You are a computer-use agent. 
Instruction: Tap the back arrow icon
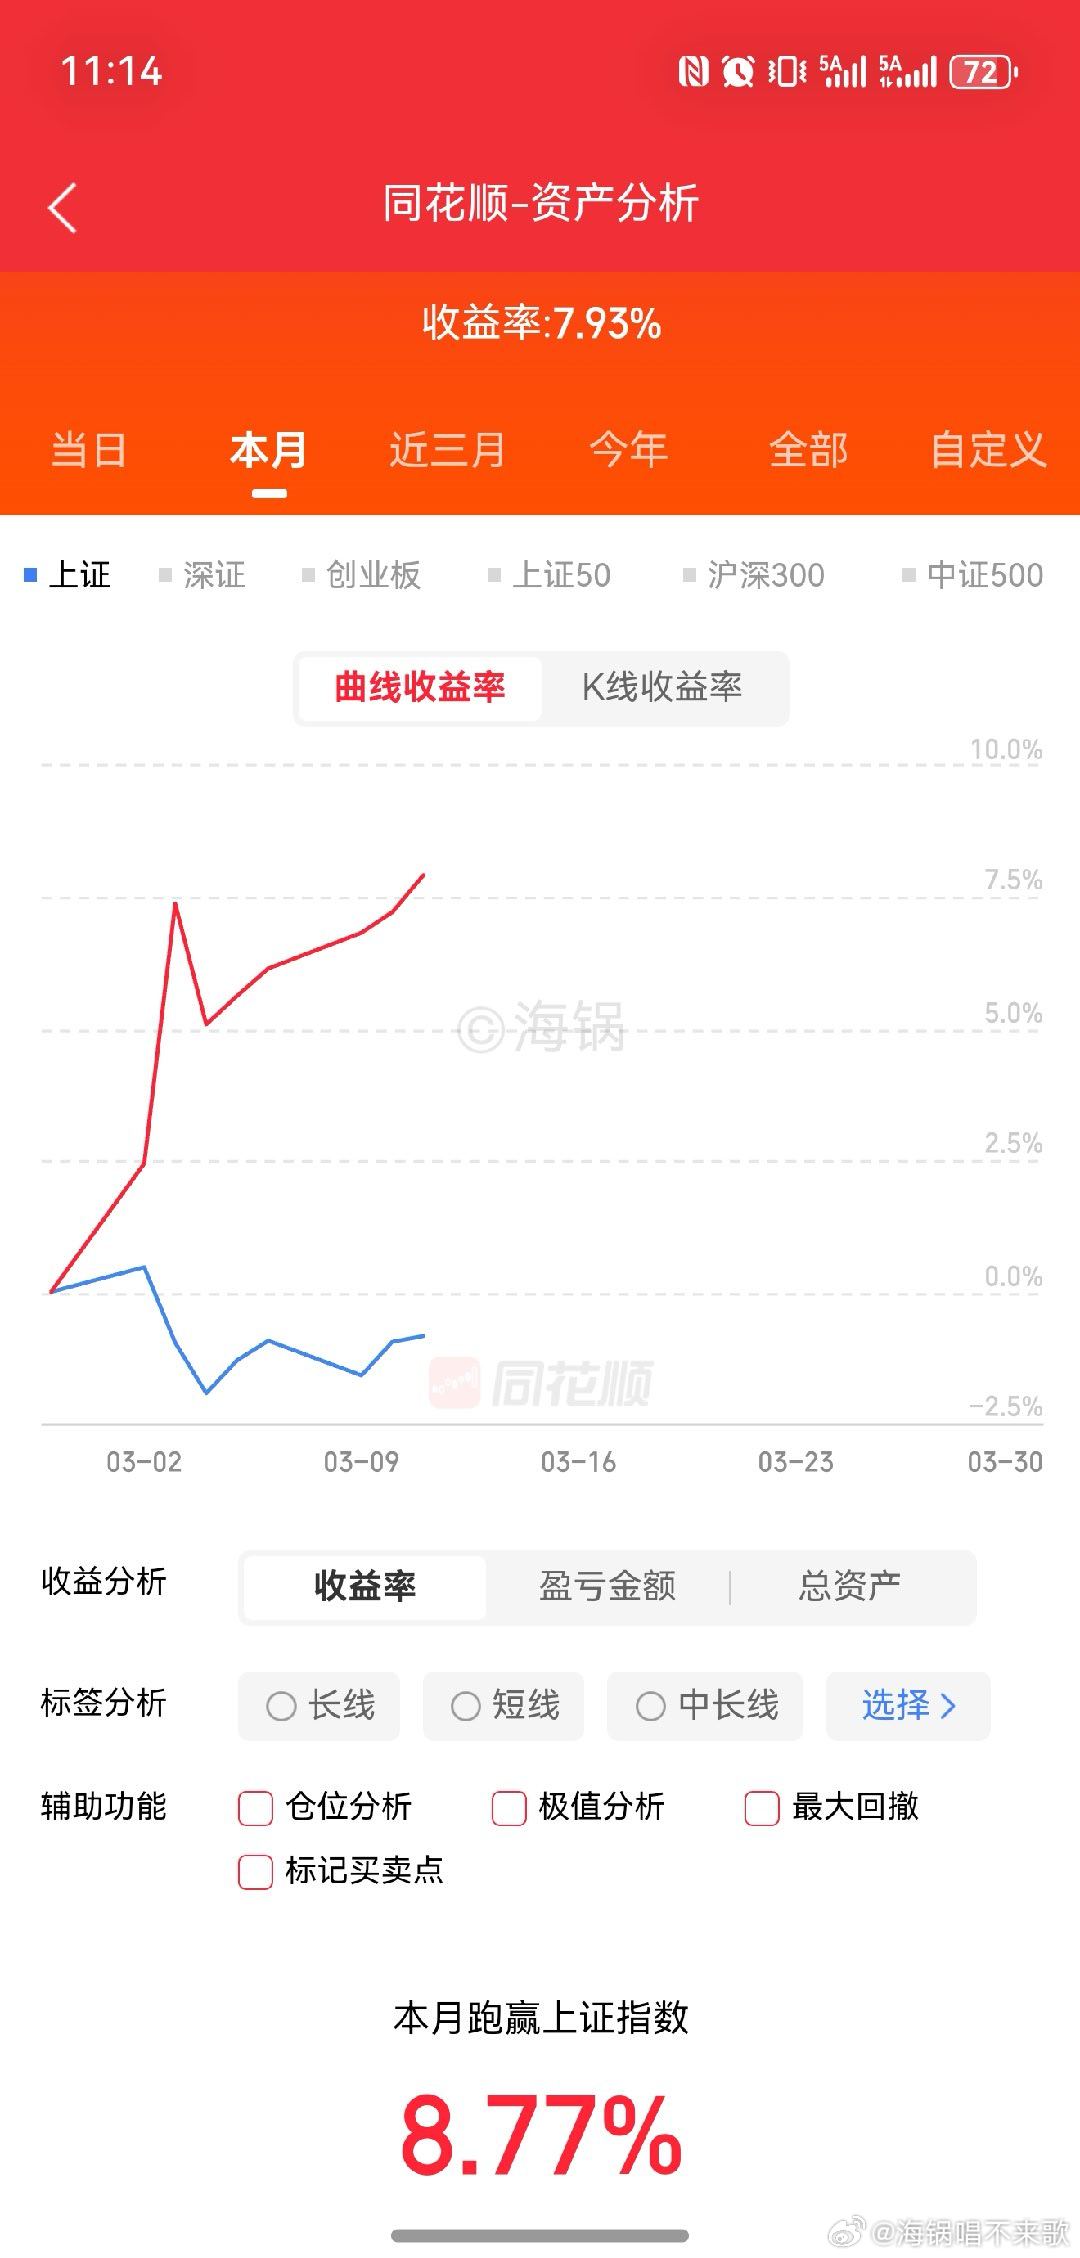(x=62, y=208)
